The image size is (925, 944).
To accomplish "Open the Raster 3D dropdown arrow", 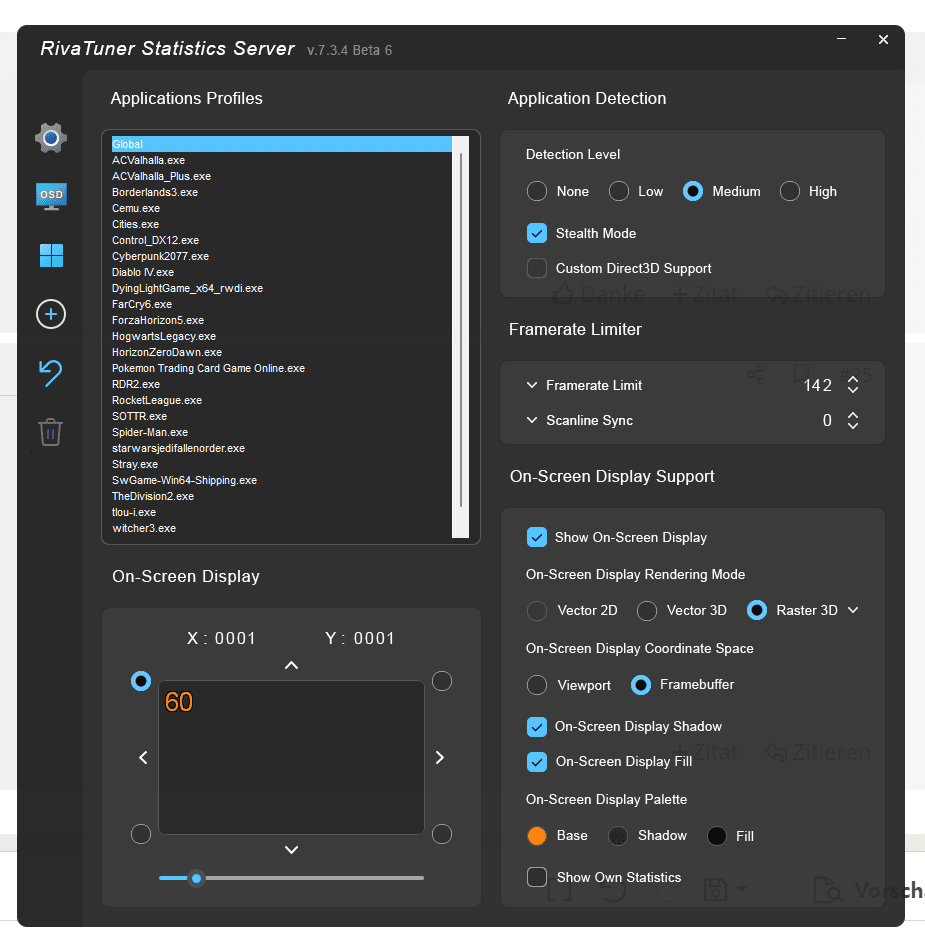I will pyautogui.click(x=853, y=610).
